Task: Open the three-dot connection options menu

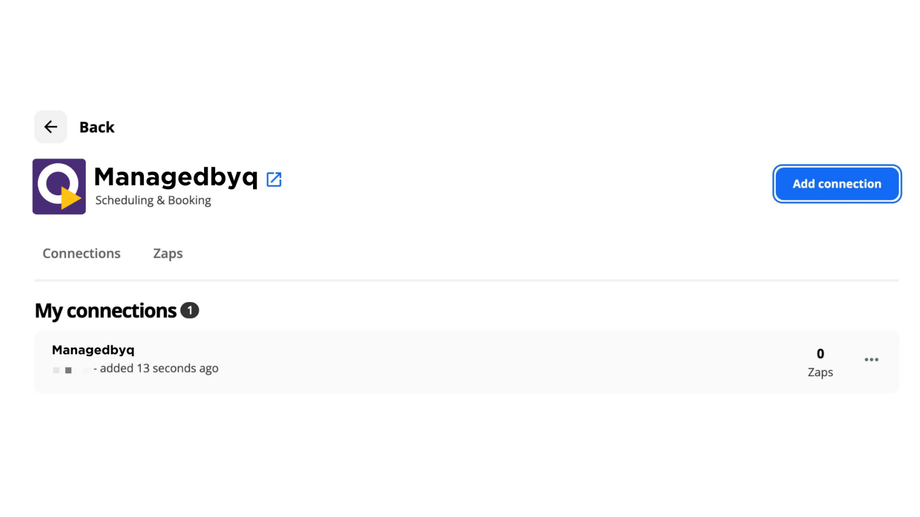Action: 871,360
